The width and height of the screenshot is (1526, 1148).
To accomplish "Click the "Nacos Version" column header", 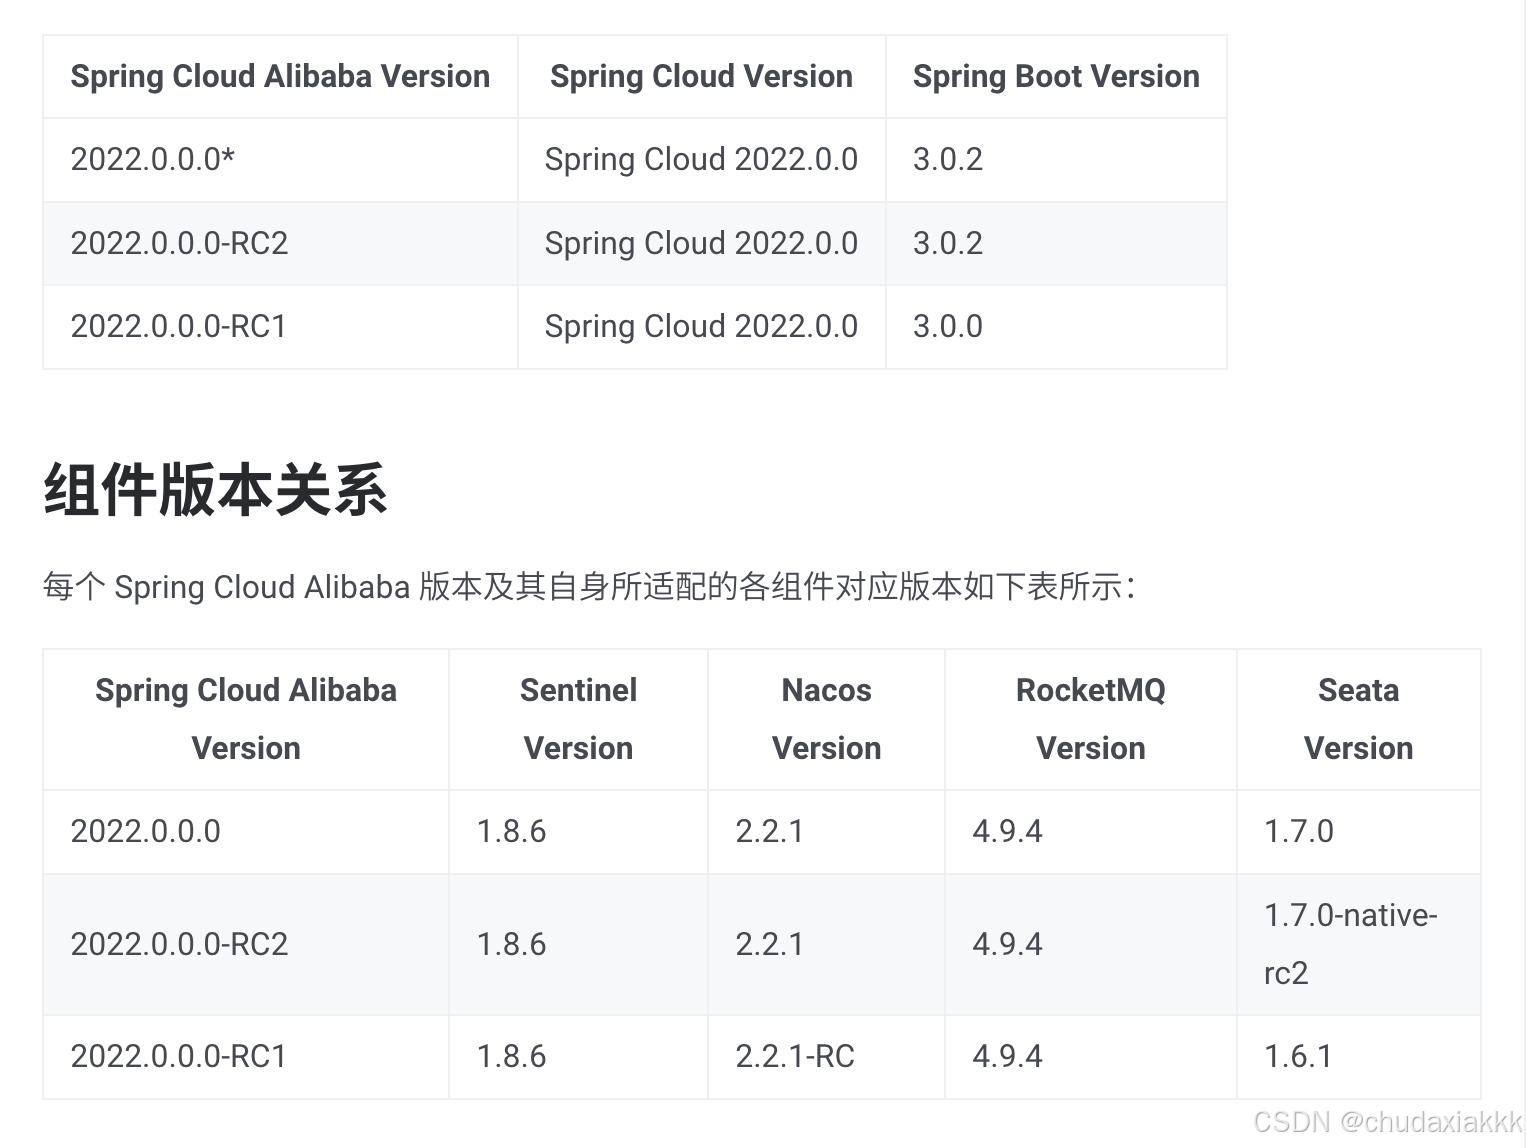I will [x=826, y=719].
